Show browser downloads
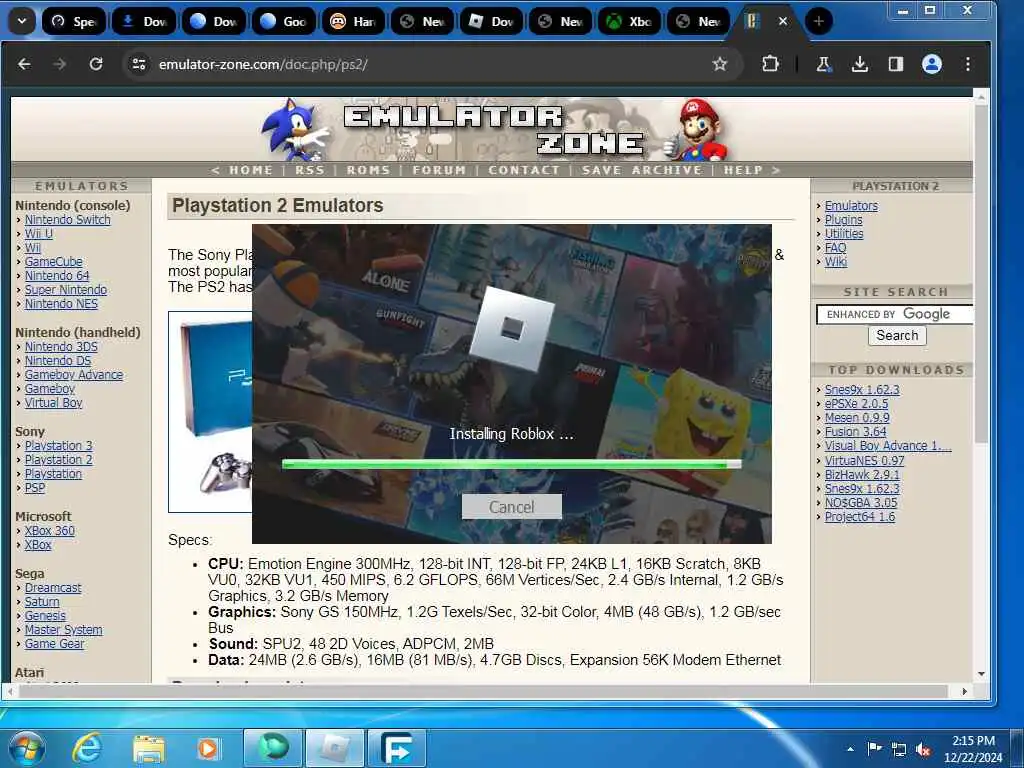This screenshot has height=768, width=1024. (860, 64)
